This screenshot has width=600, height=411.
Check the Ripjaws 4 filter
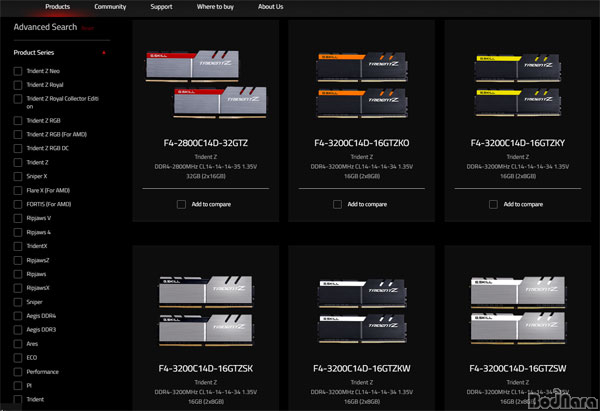18,232
